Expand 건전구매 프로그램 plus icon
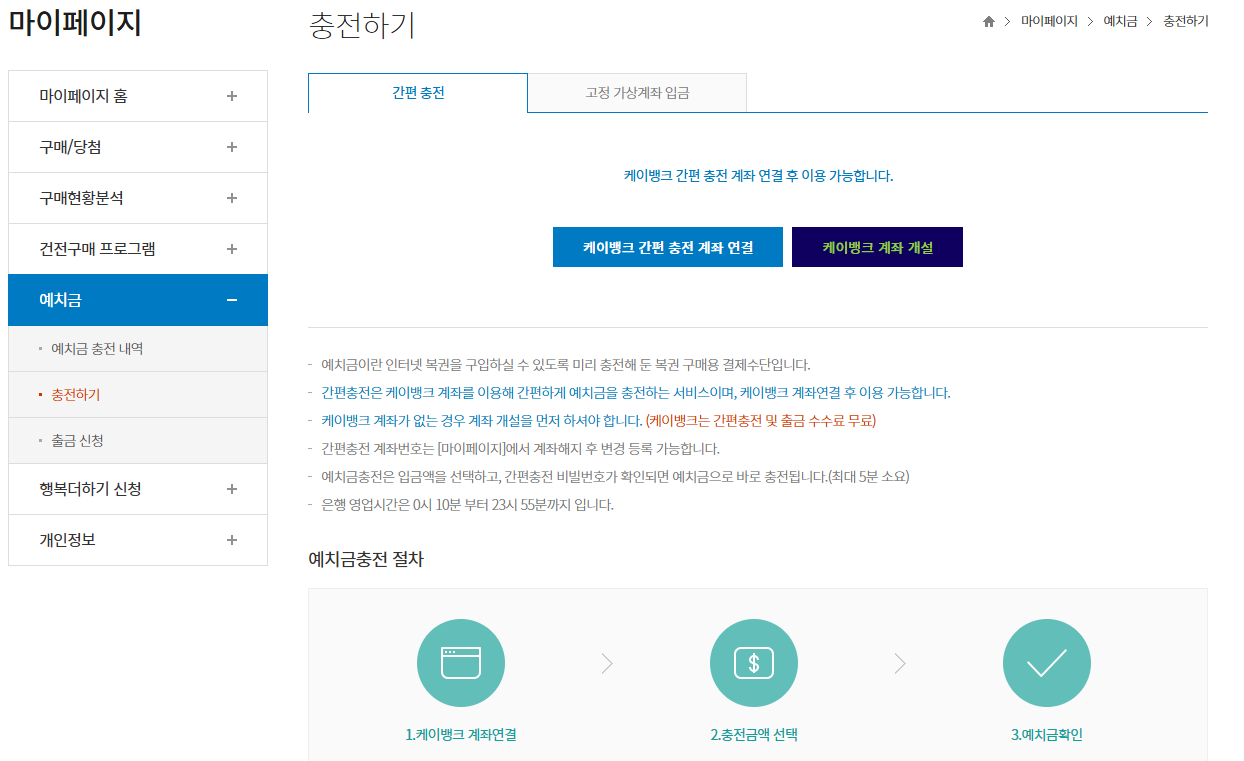Image resolution: width=1244 pixels, height=761 pixels. [x=232, y=249]
